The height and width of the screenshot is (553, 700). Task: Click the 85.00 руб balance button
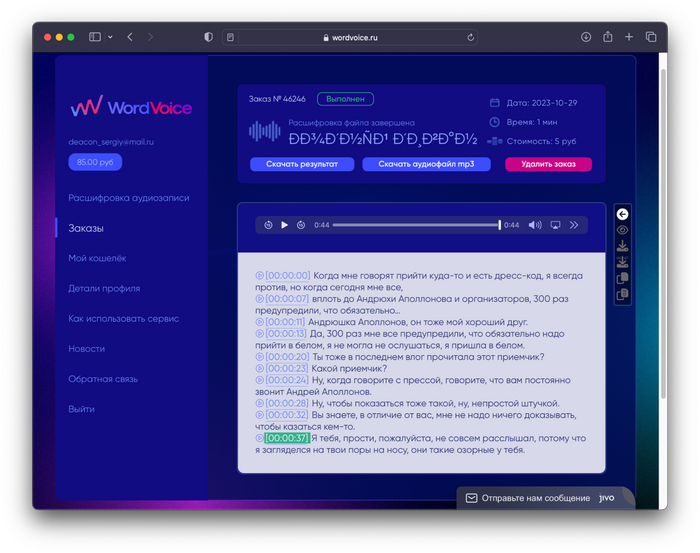pos(95,162)
